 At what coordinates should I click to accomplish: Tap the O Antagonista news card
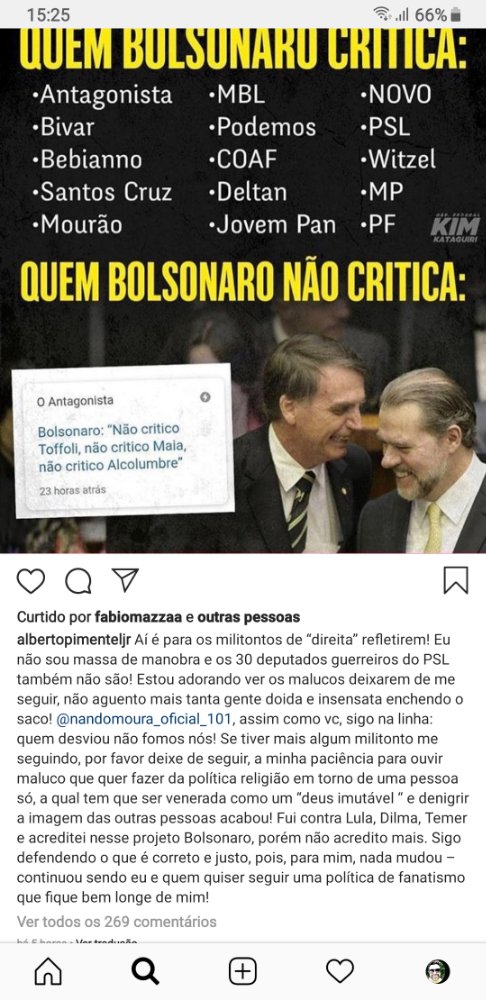(x=122, y=441)
